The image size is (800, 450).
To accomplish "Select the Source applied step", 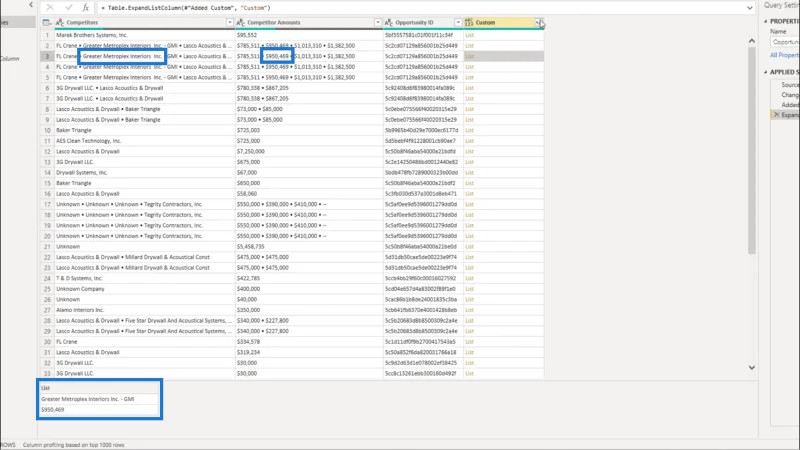I will (790, 85).
